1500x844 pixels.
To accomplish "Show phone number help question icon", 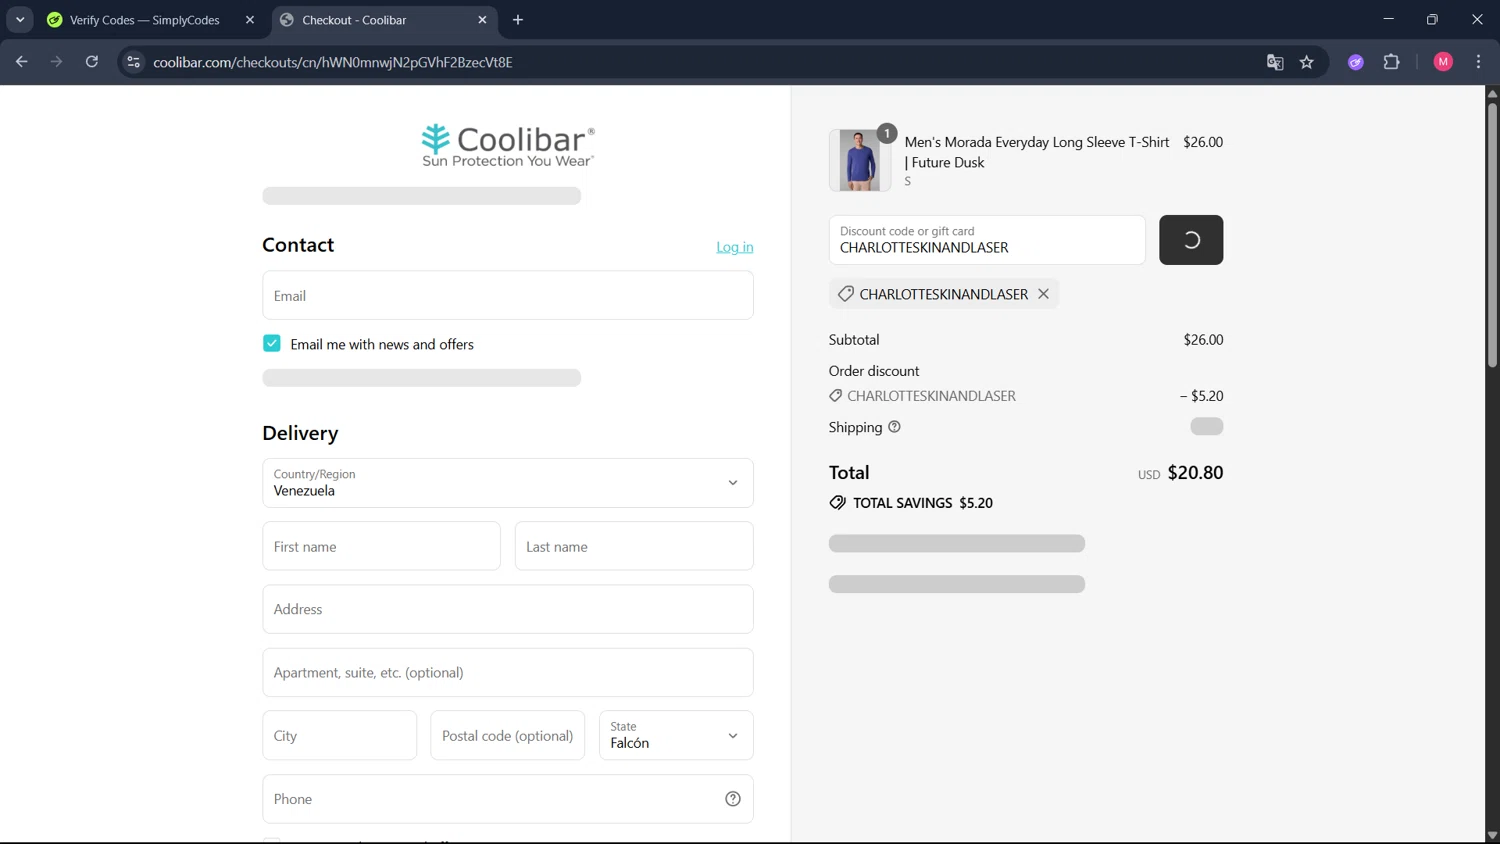I will pyautogui.click(x=733, y=799).
